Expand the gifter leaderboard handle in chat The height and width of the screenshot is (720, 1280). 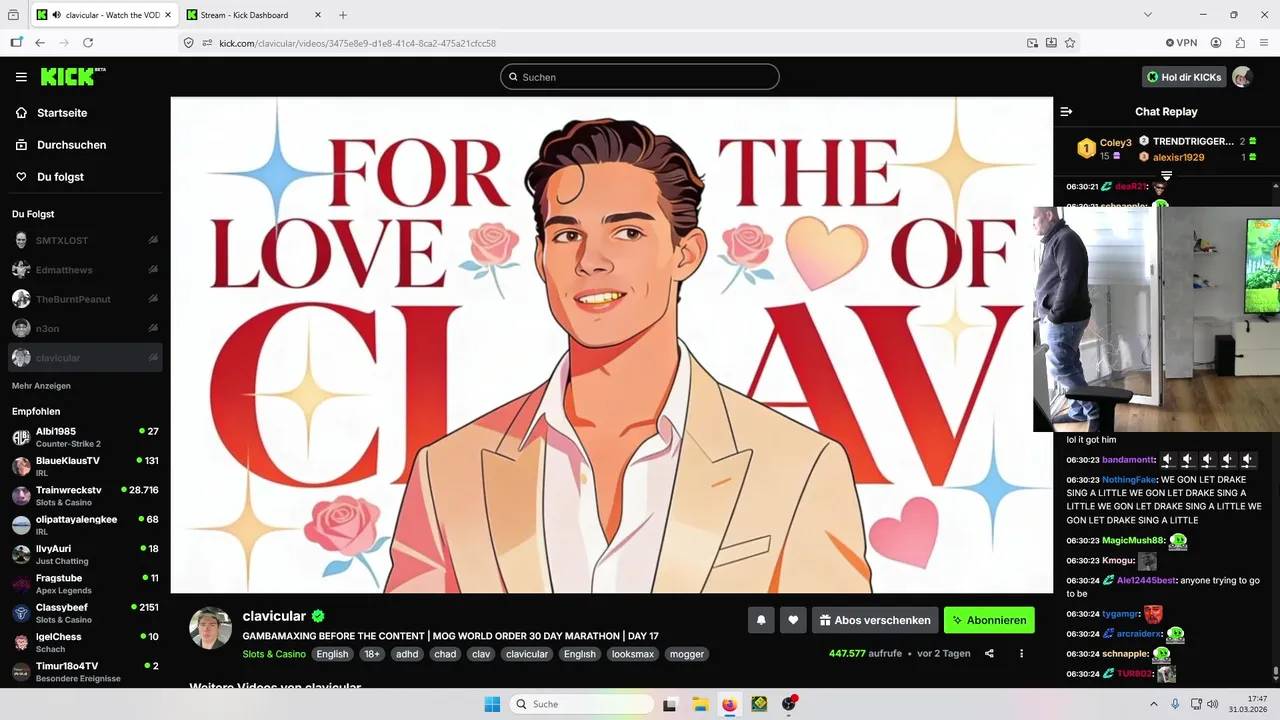tap(1166, 175)
